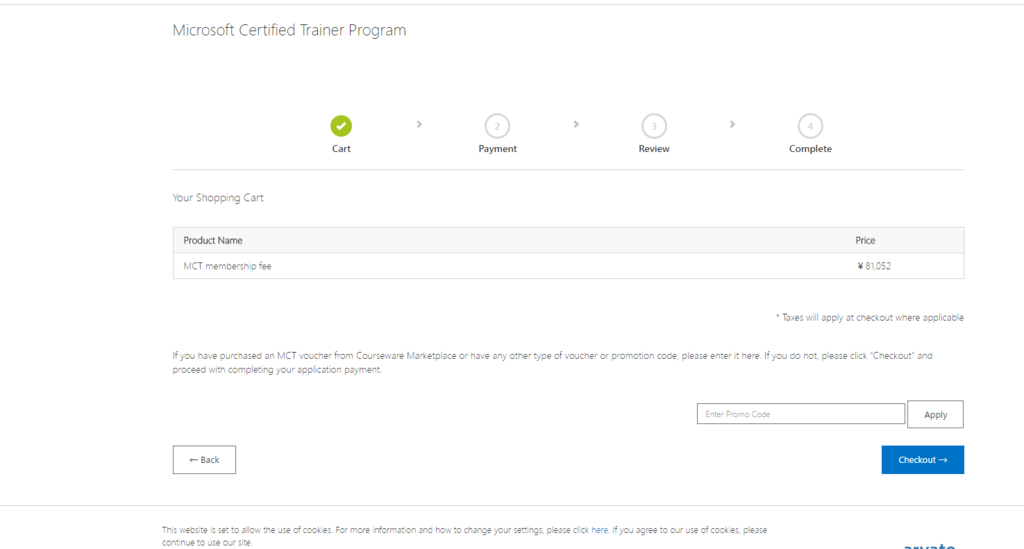The width and height of the screenshot is (1024, 549).
Task: Click the arrow between Cart and Payment
Action: (419, 124)
